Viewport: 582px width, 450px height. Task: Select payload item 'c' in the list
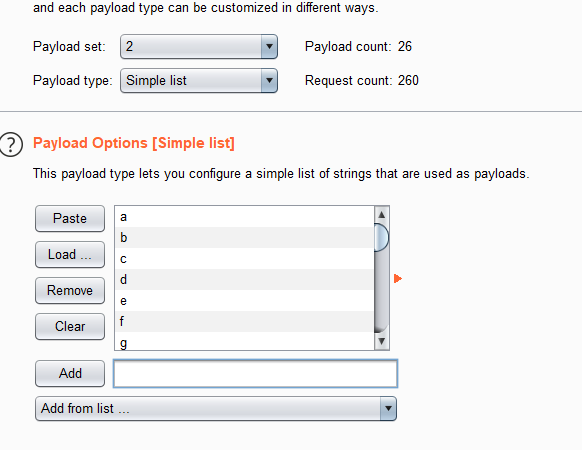coord(244,259)
